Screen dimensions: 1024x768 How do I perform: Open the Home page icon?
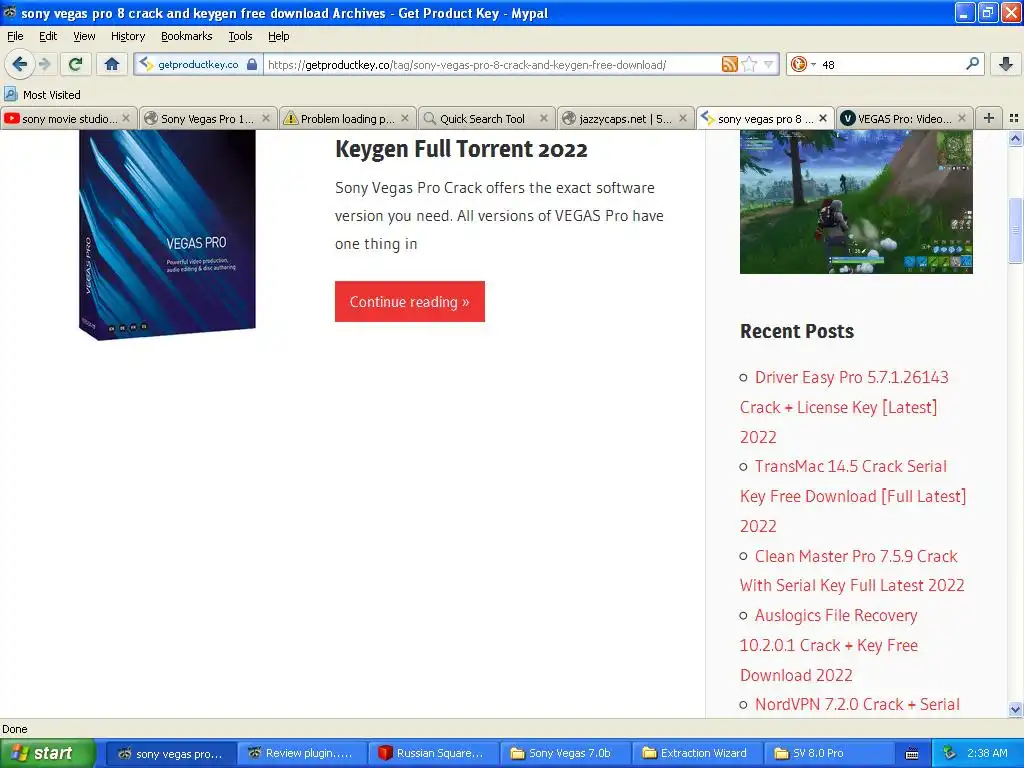[112, 64]
